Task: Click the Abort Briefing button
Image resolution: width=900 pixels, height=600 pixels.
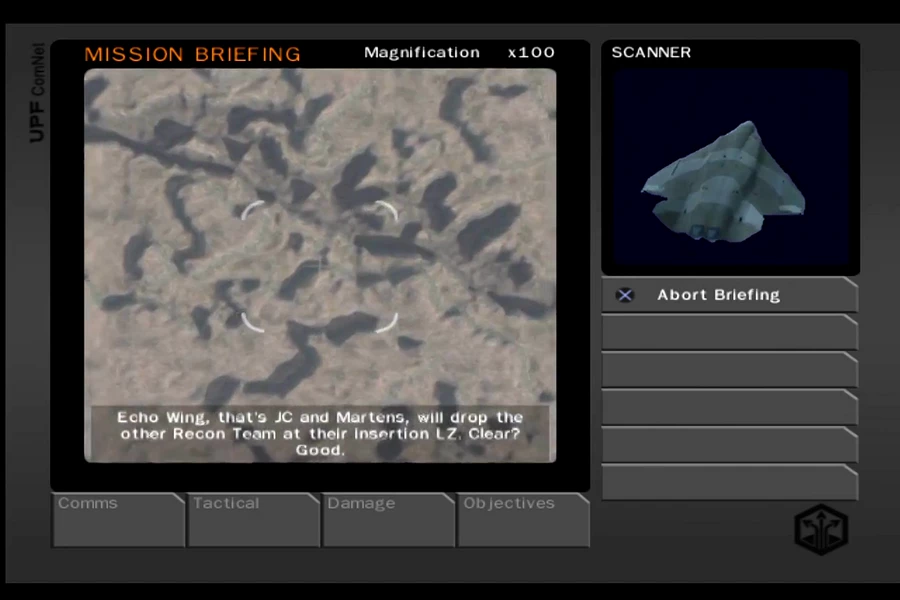Action: (730, 295)
